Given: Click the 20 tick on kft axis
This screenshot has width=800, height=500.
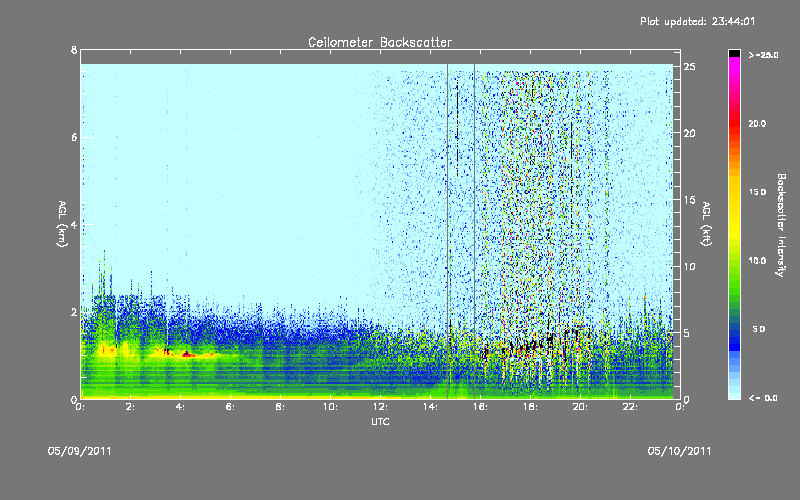Looking at the screenshot, I should click(x=690, y=133).
